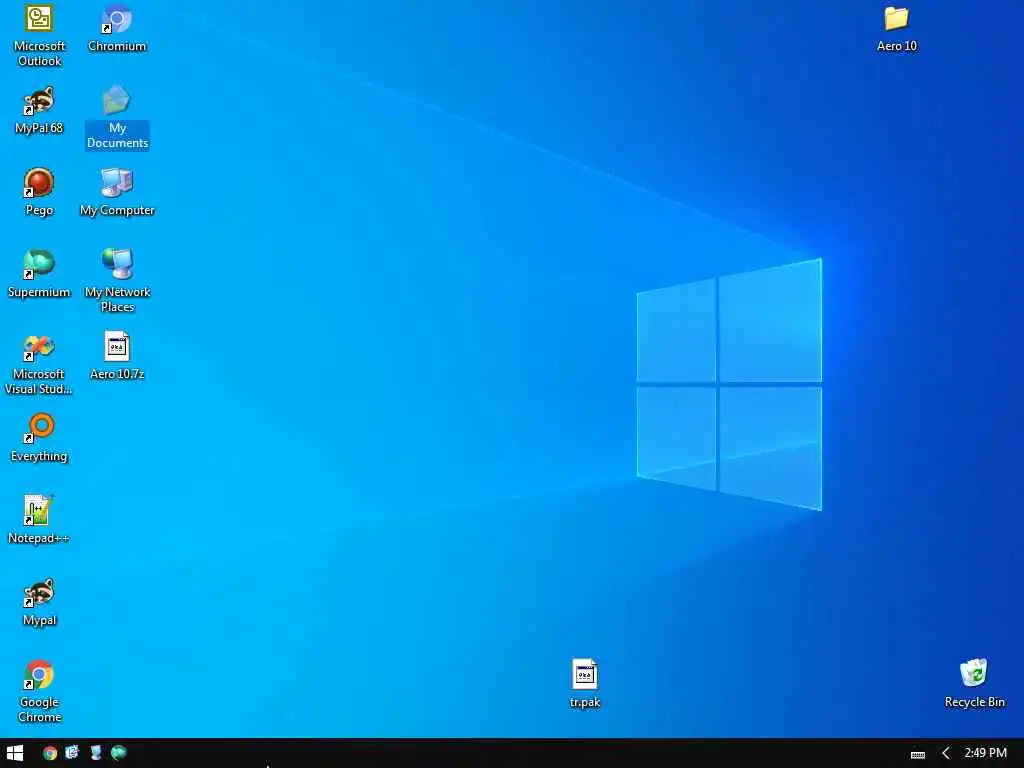Open the Start menu from the taskbar

(x=14, y=753)
